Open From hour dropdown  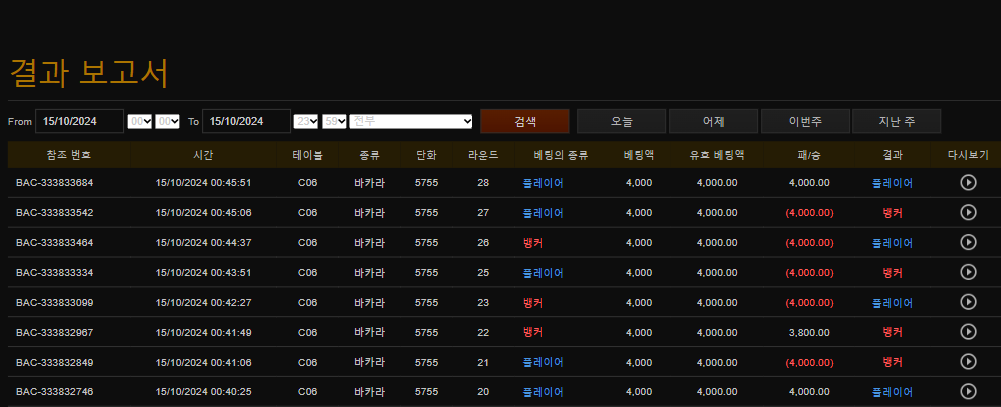[140, 121]
